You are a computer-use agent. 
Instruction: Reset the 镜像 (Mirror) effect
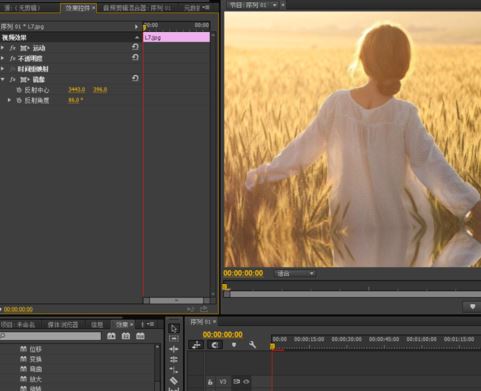coord(135,79)
